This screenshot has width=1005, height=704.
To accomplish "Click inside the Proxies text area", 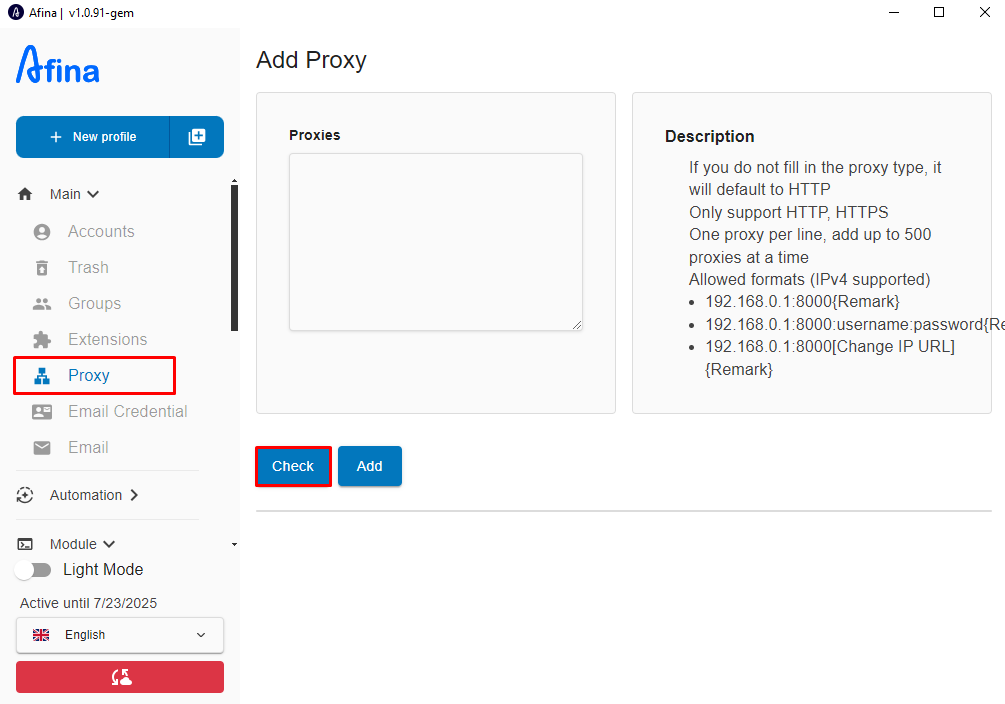I will coord(436,242).
